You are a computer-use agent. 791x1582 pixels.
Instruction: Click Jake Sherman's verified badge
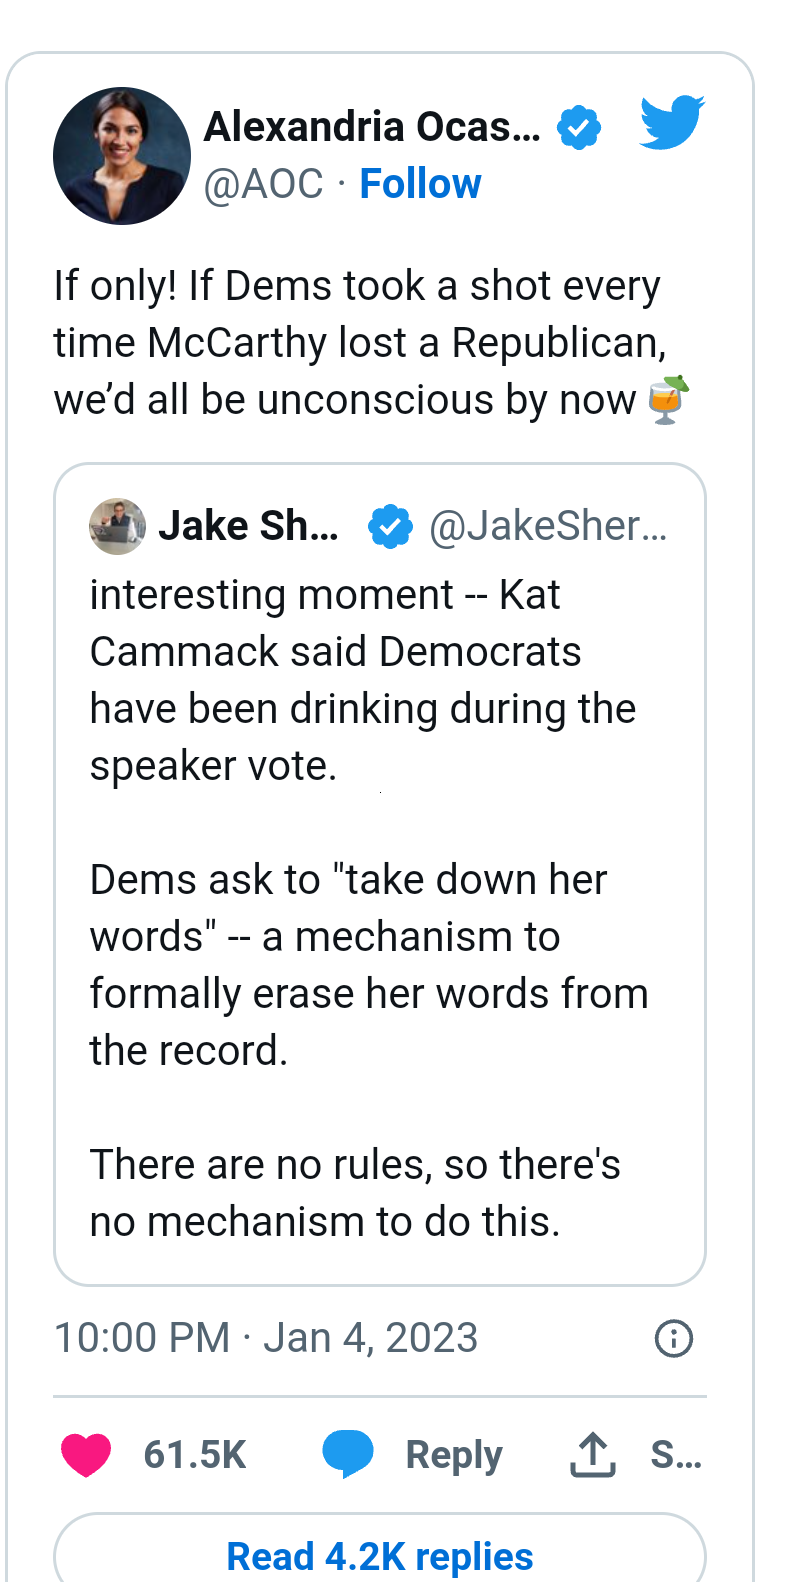[x=390, y=527]
